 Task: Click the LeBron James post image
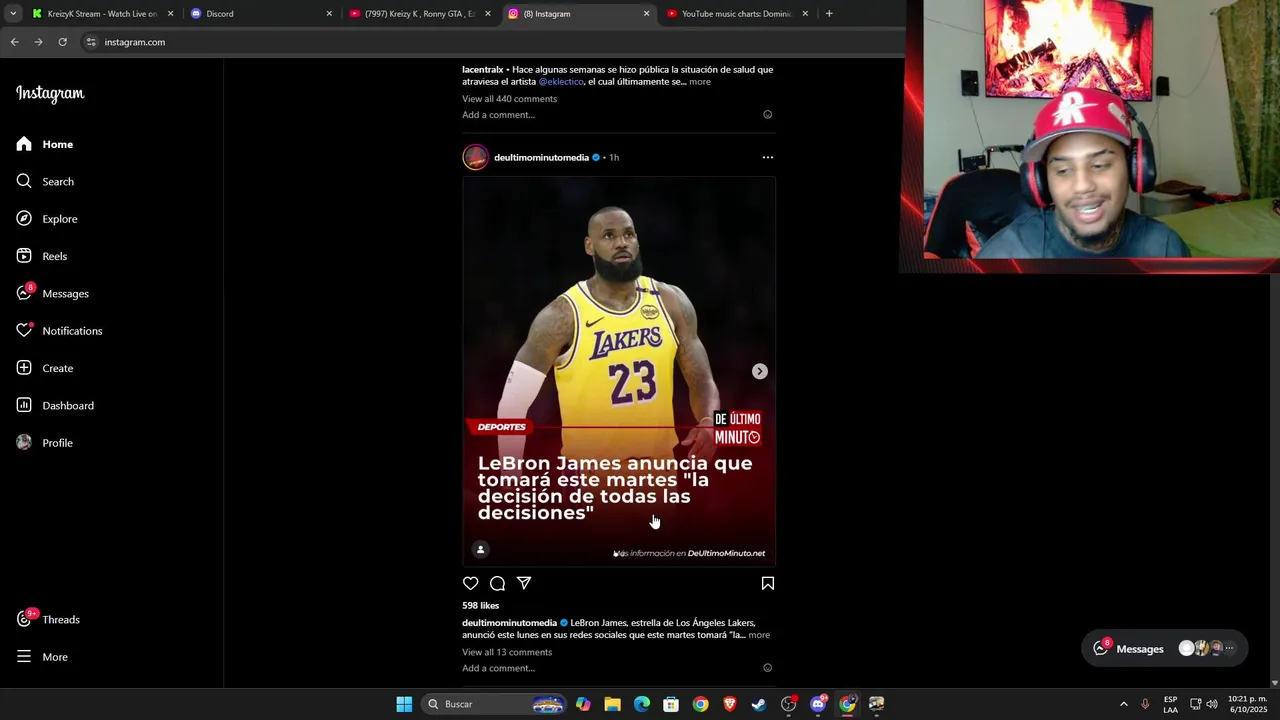pyautogui.click(x=619, y=371)
